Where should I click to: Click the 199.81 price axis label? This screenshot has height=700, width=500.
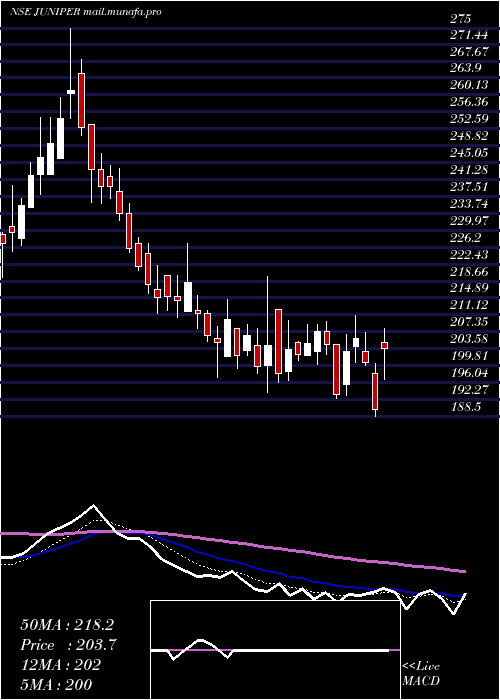coord(468,356)
